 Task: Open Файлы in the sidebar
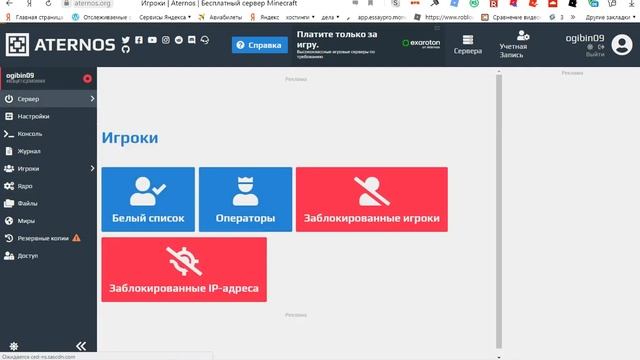pyautogui.click(x=48, y=203)
